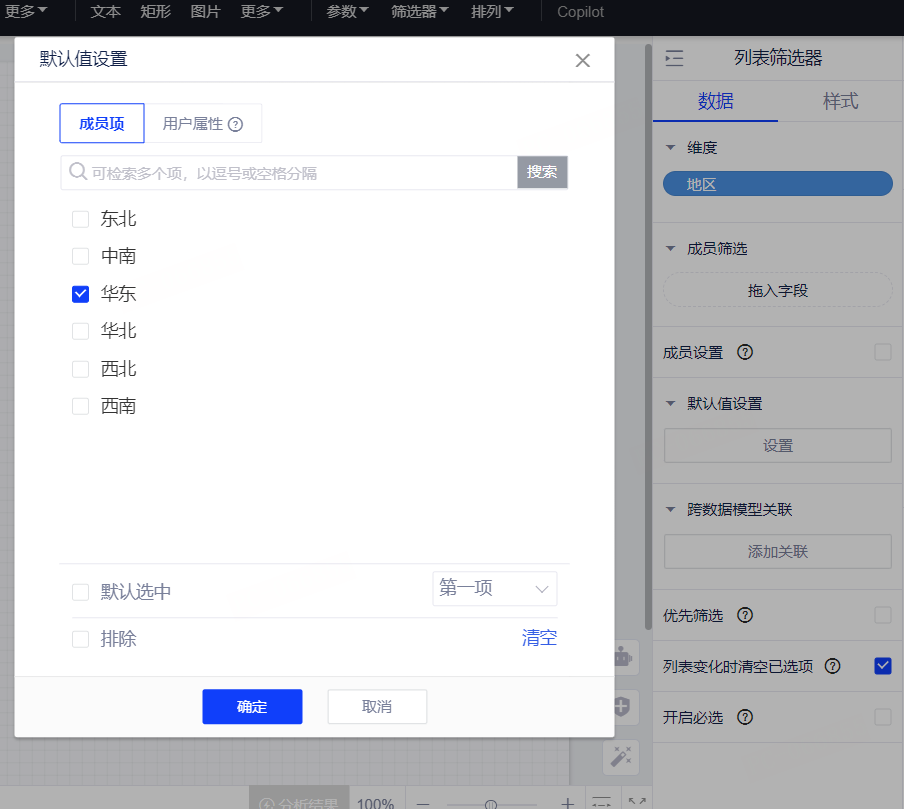Click the help icon next to 用户属性
The width and height of the screenshot is (904, 809).
236,124
